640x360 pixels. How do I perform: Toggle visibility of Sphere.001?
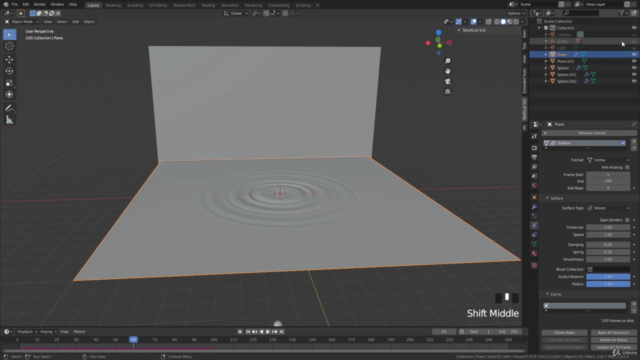point(634,74)
